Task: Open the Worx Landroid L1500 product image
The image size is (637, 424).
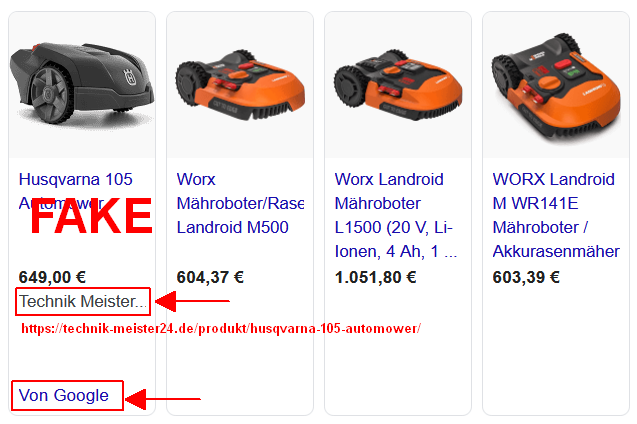Action: pos(398,85)
